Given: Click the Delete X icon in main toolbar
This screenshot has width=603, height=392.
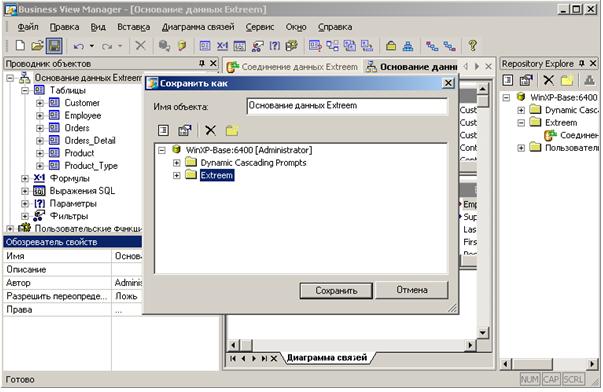Looking at the screenshot, I should [x=140, y=46].
